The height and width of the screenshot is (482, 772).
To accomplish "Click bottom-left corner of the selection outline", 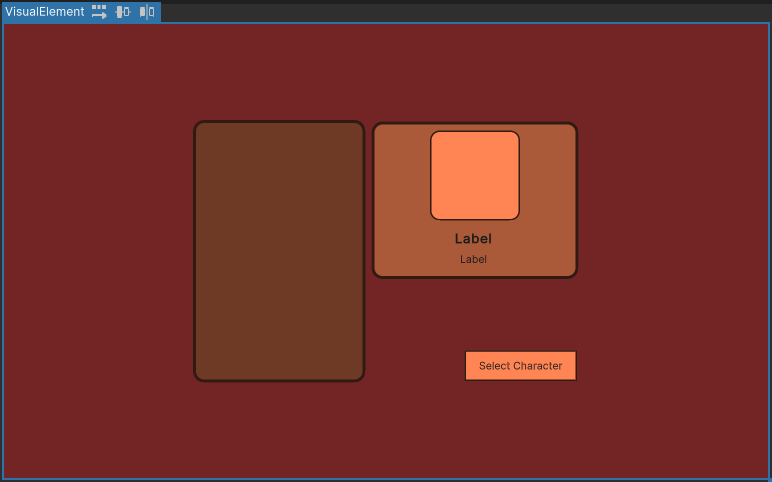I will (3, 479).
